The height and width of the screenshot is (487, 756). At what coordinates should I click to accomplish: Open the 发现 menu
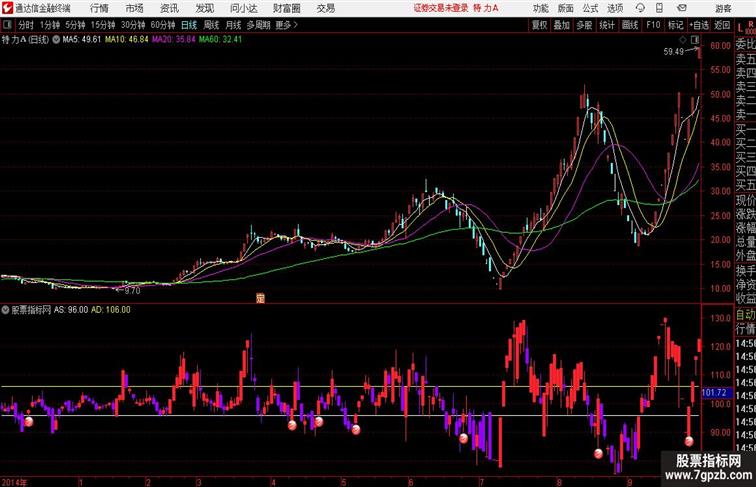(x=204, y=8)
